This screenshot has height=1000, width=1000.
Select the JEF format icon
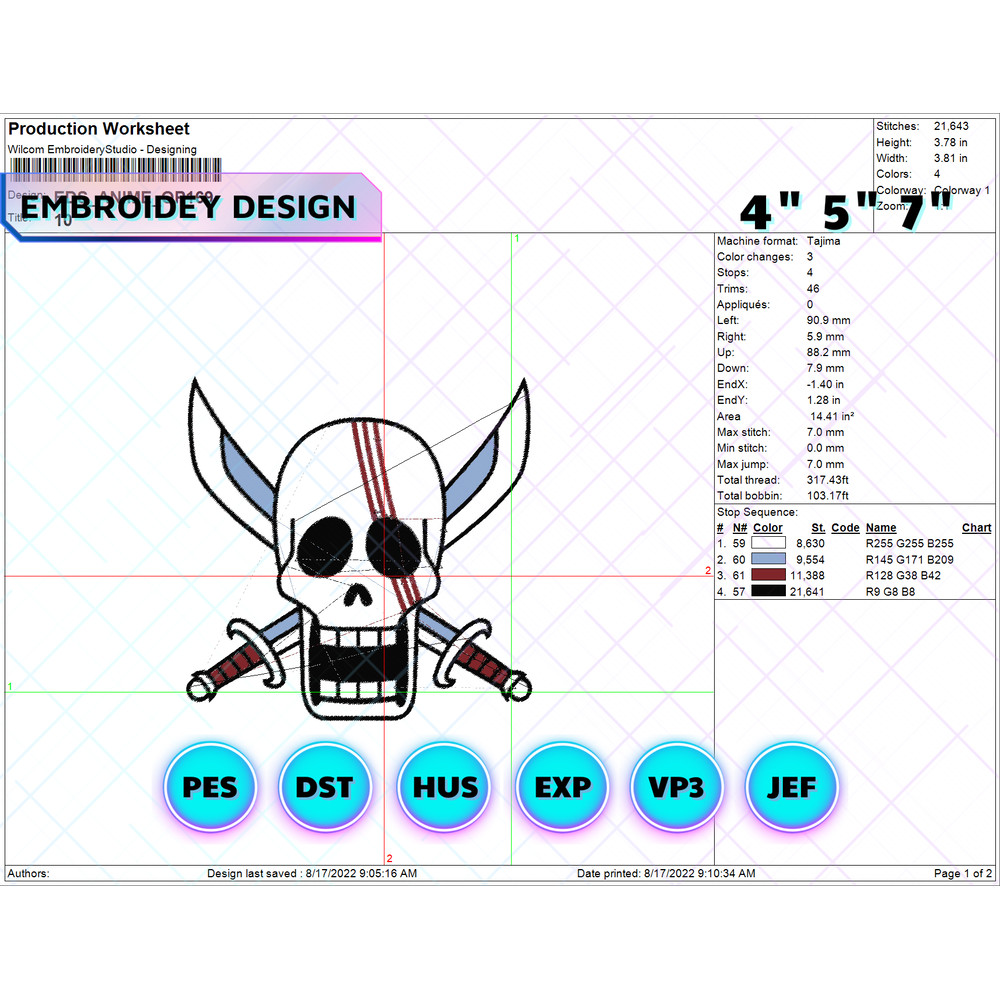click(792, 787)
